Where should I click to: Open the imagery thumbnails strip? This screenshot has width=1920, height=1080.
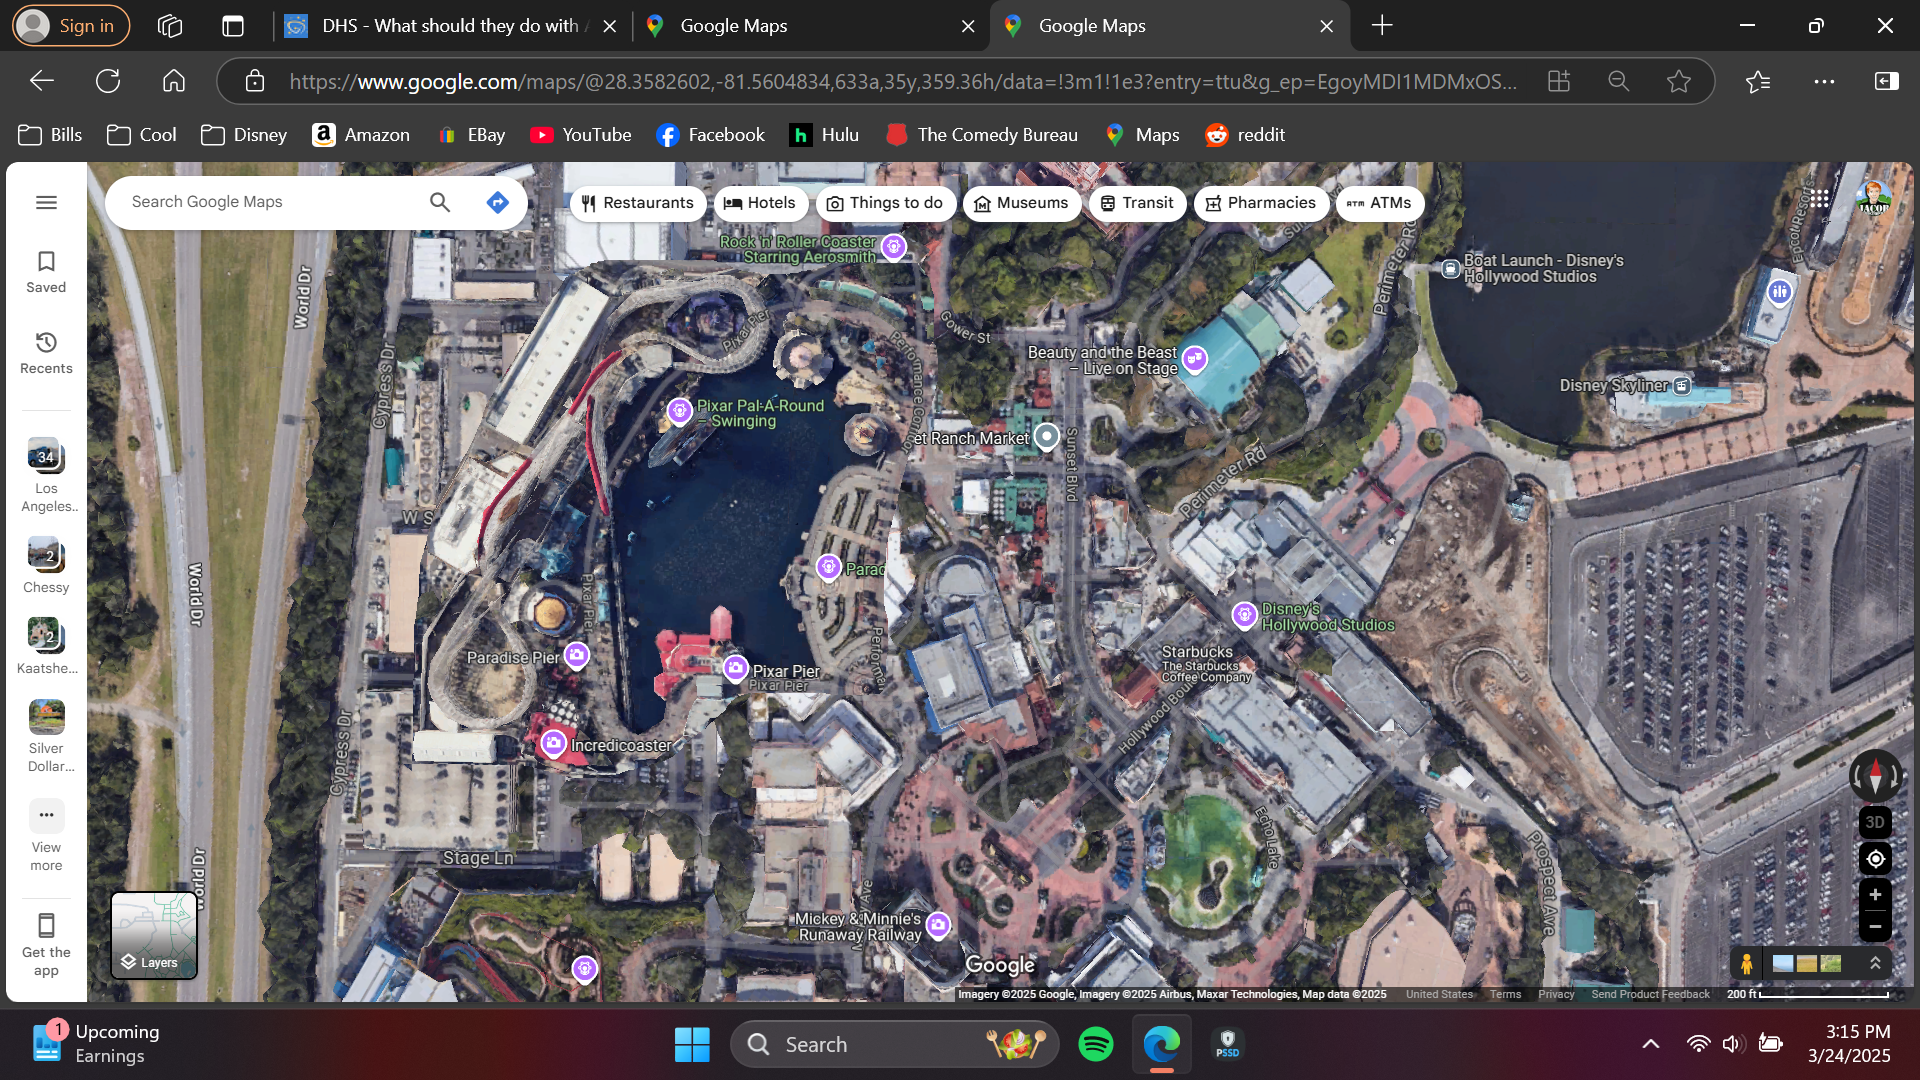pos(1807,964)
